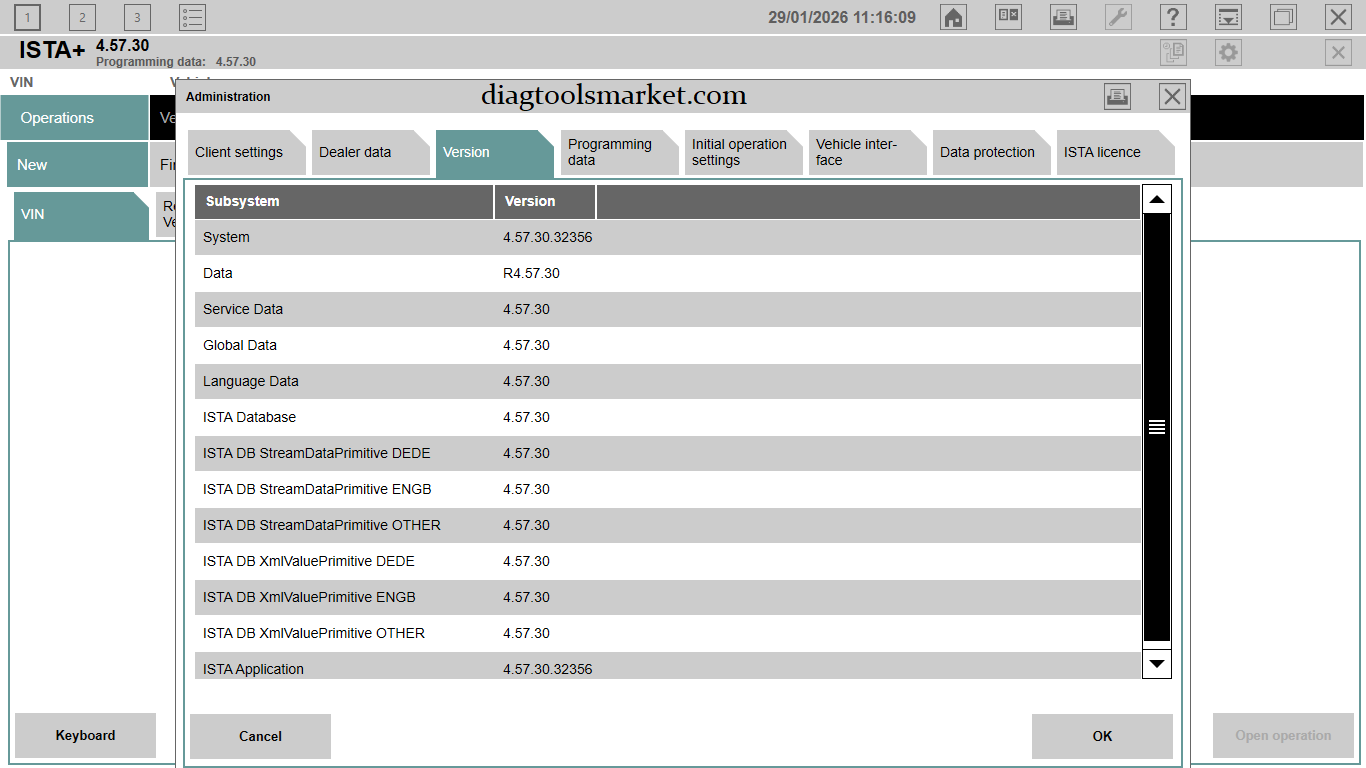Click printer icon in Administration dialog

coord(1117,96)
